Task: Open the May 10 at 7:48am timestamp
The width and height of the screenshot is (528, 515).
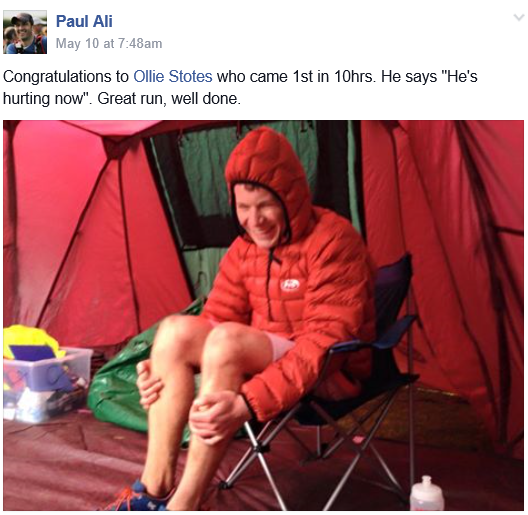Action: (109, 43)
